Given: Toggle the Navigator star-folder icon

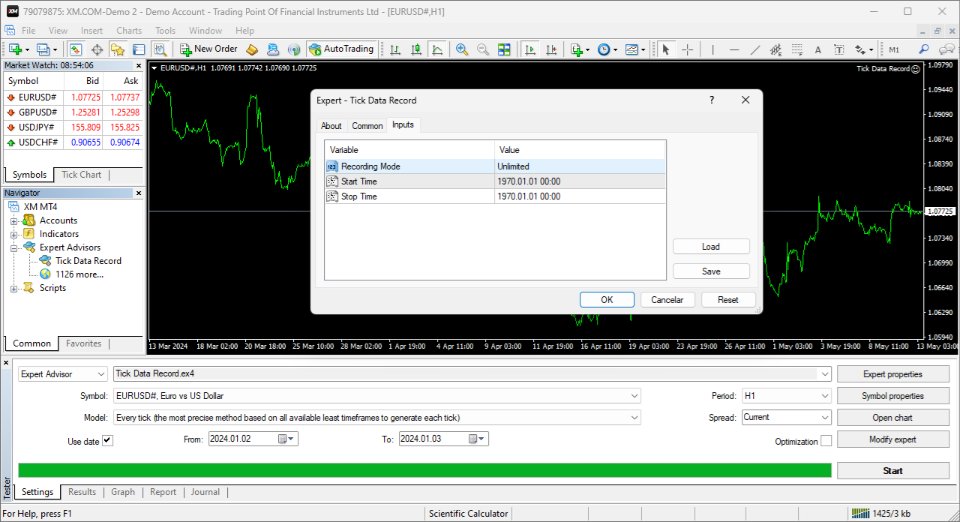Looking at the screenshot, I should (118, 50).
